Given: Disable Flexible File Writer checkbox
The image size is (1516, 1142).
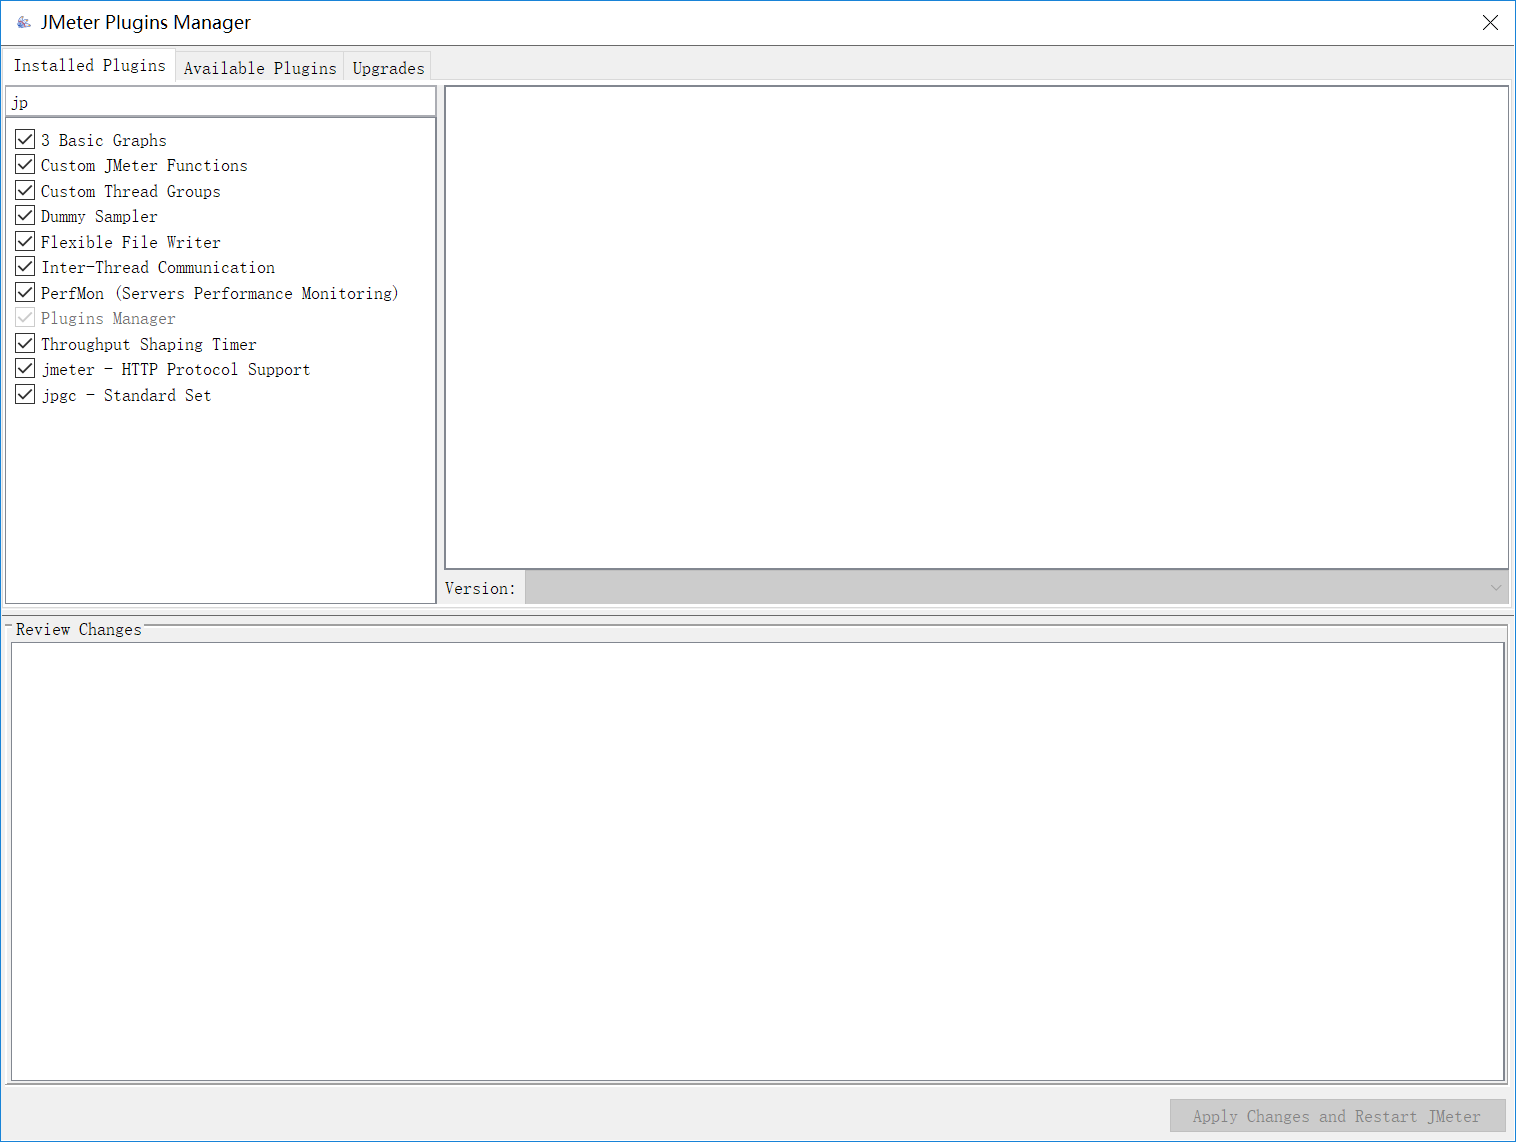Looking at the screenshot, I should tap(25, 241).
